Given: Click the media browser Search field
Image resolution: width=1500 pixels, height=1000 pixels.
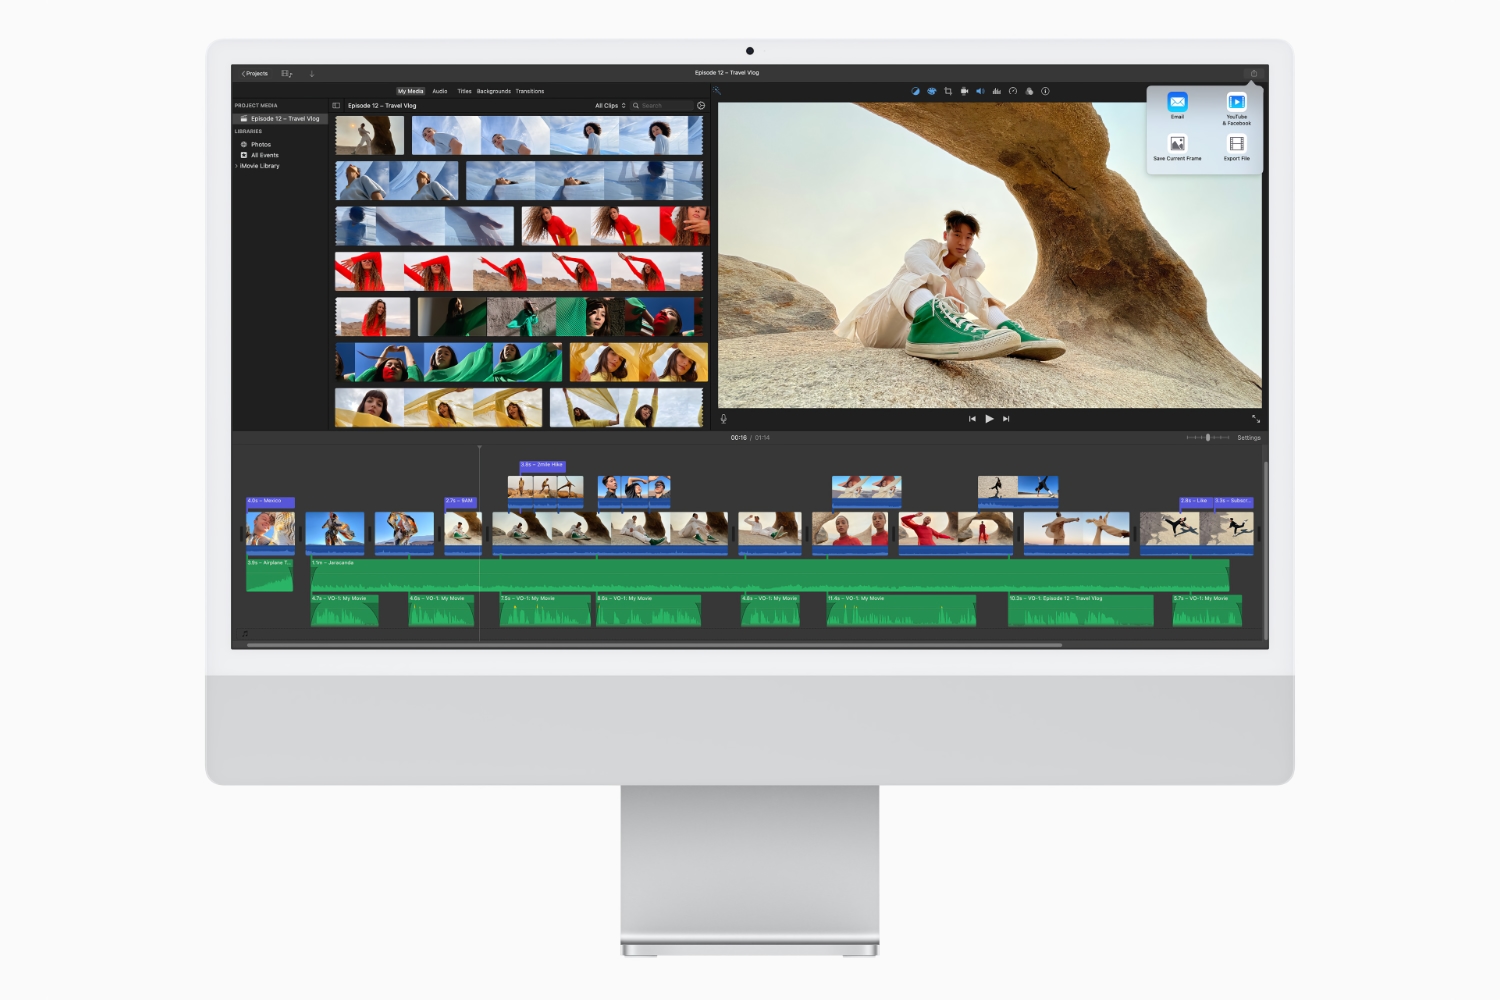Looking at the screenshot, I should coord(661,105).
